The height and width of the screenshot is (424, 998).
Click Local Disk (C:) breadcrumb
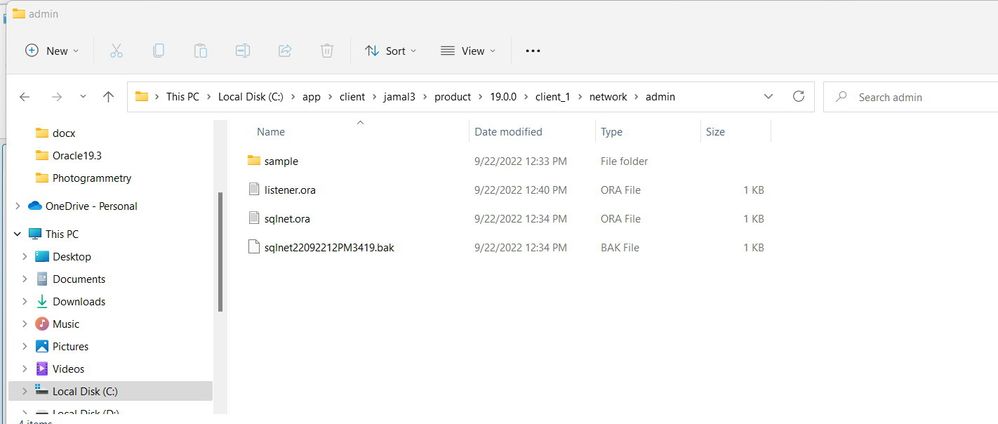[250, 97]
